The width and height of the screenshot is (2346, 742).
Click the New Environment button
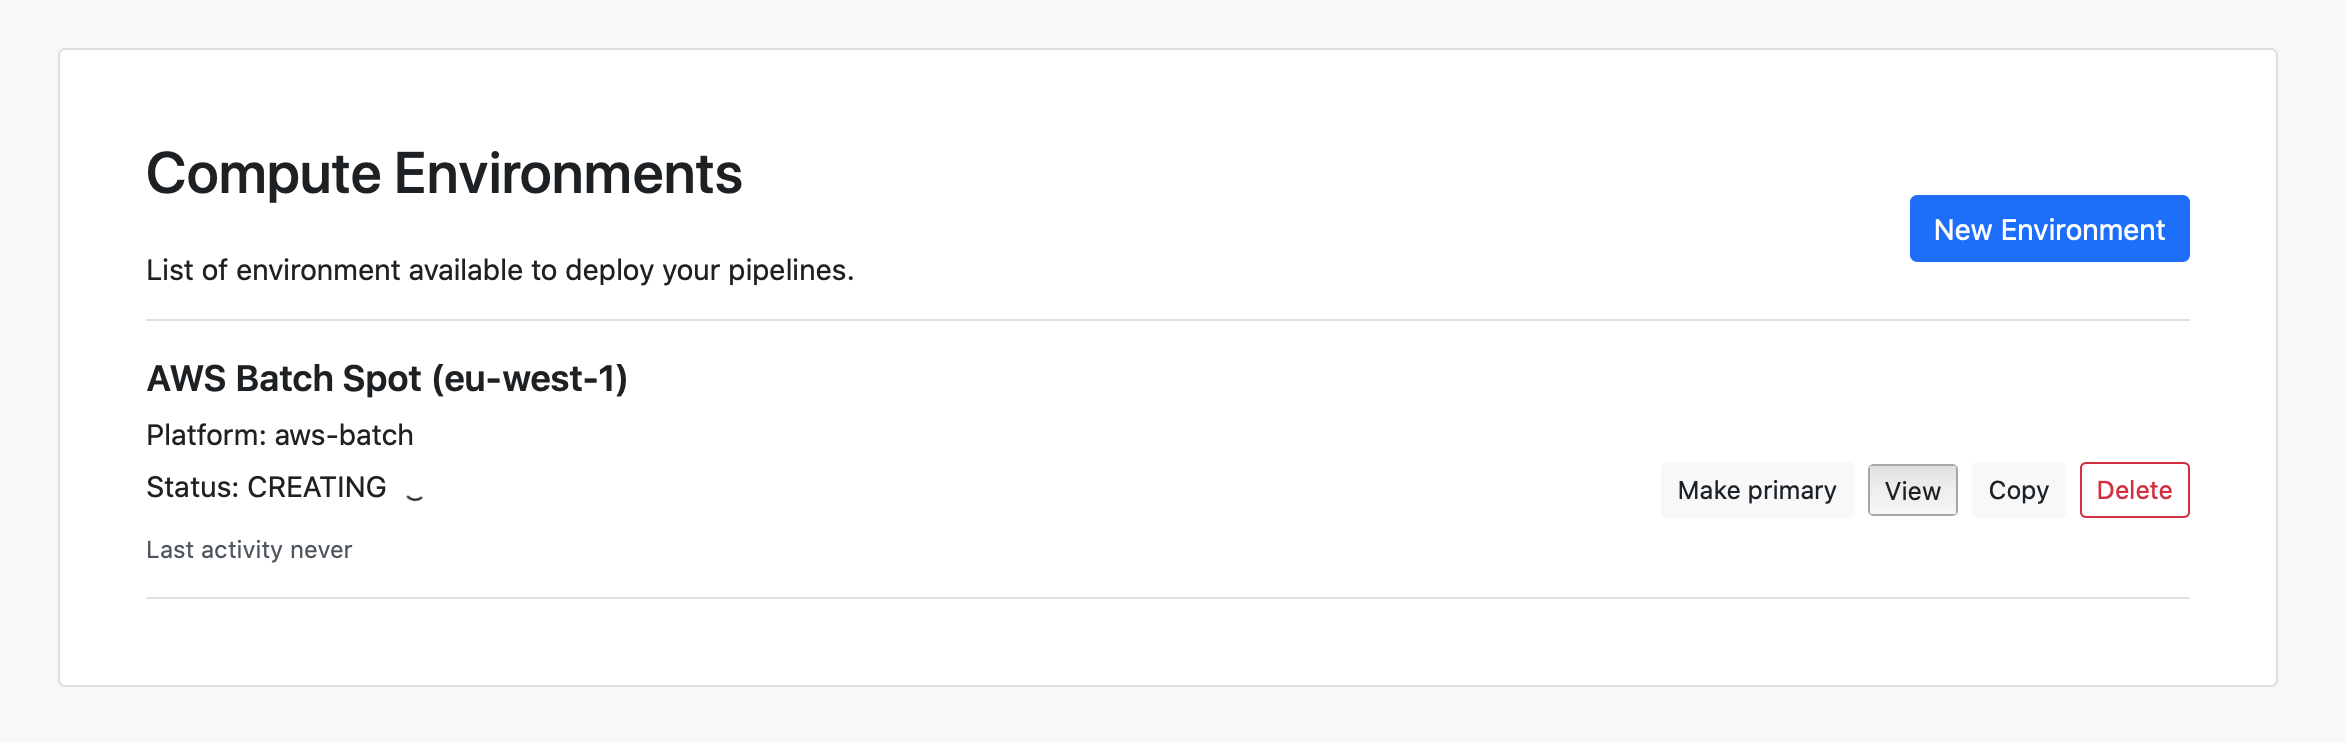pos(2049,229)
